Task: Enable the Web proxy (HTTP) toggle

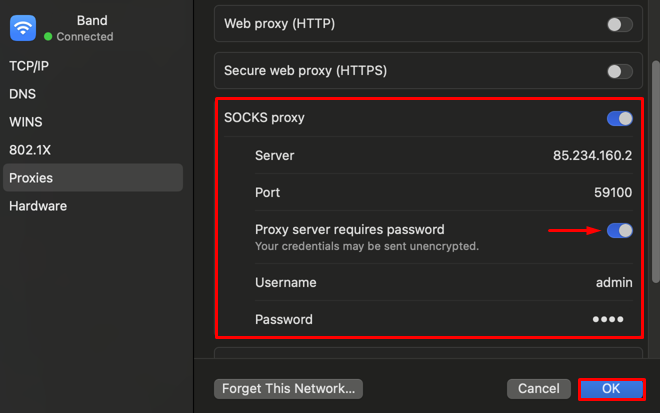Action: (620, 24)
